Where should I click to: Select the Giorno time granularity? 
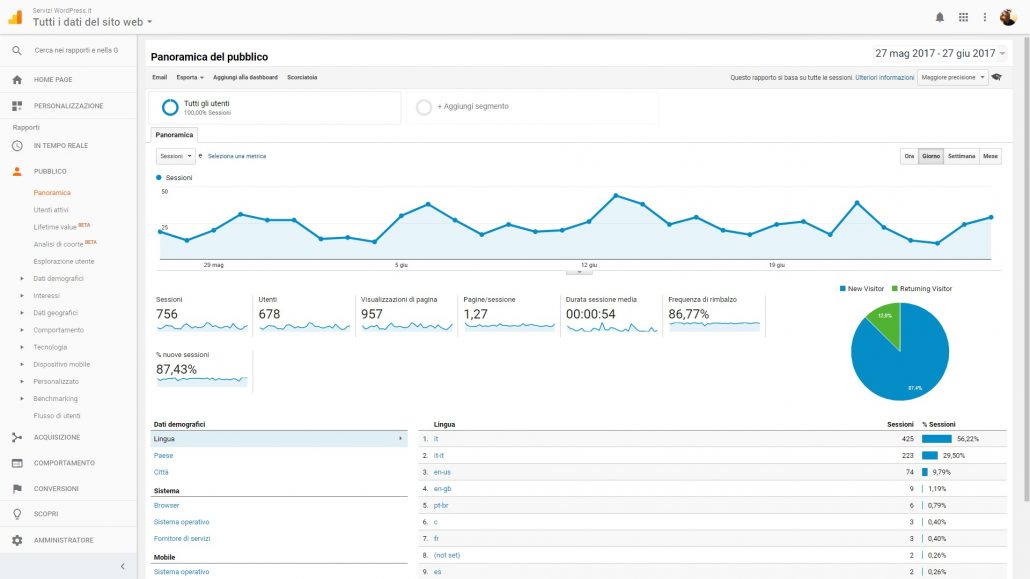coord(931,156)
